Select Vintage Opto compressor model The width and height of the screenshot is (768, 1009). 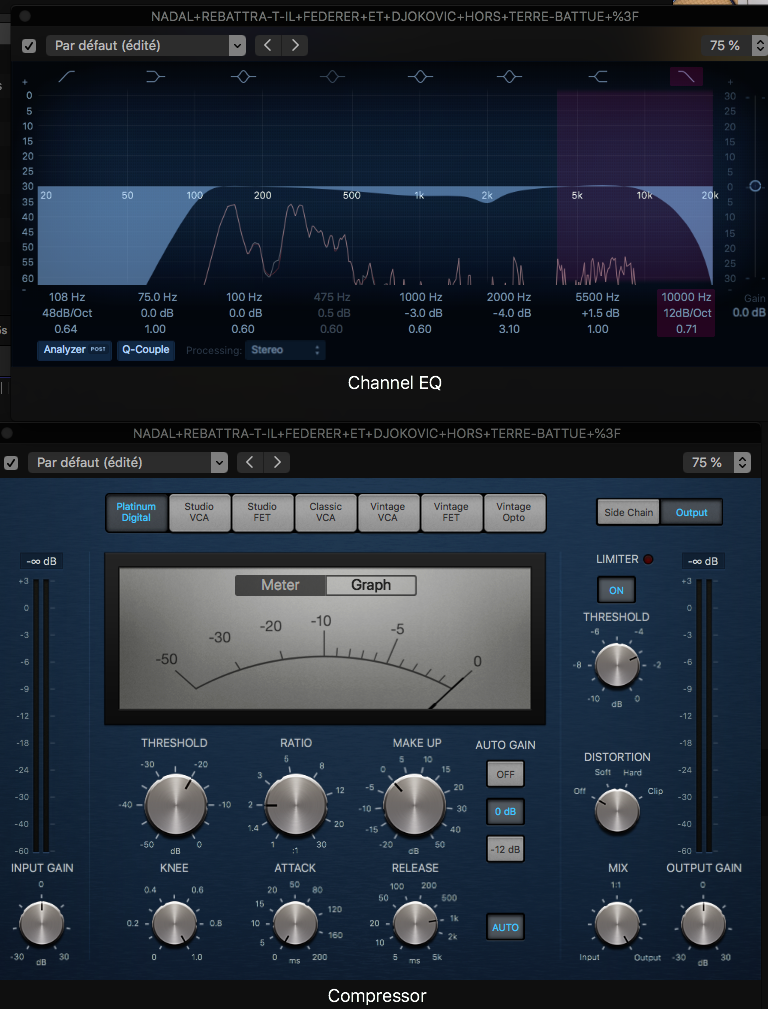click(x=514, y=512)
